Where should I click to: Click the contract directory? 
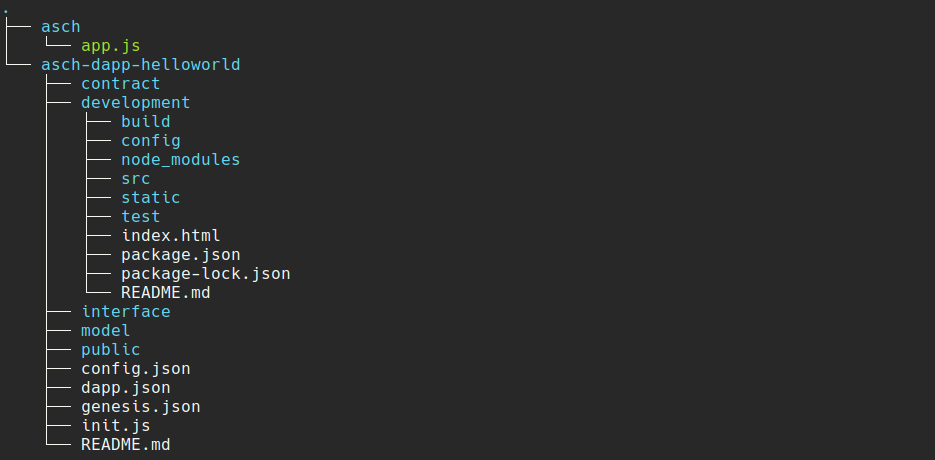[120, 84]
